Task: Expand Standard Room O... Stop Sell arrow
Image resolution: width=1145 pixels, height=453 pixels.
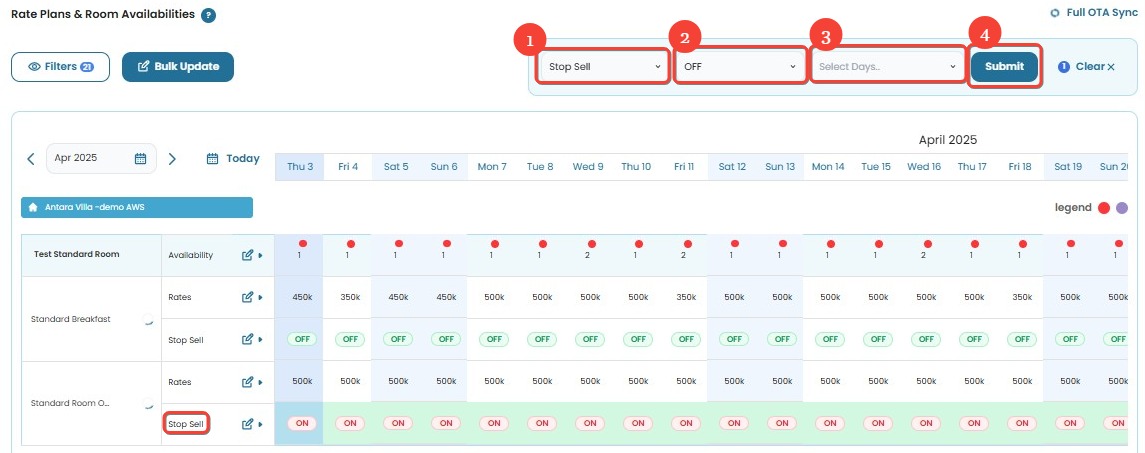Action: tap(261, 425)
